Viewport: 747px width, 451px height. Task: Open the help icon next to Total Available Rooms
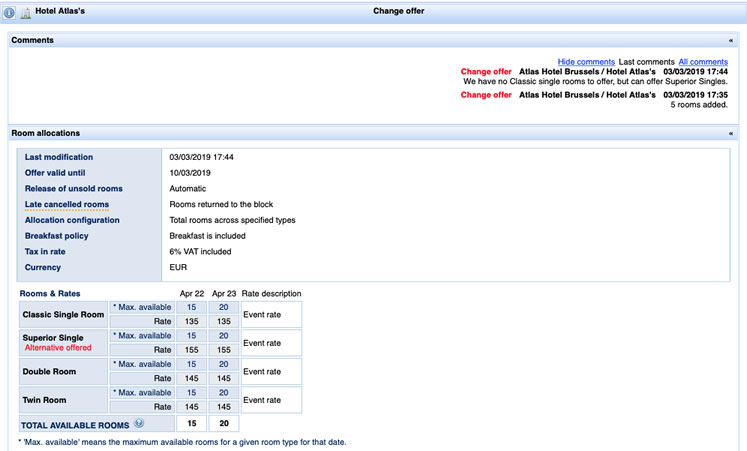(x=139, y=423)
